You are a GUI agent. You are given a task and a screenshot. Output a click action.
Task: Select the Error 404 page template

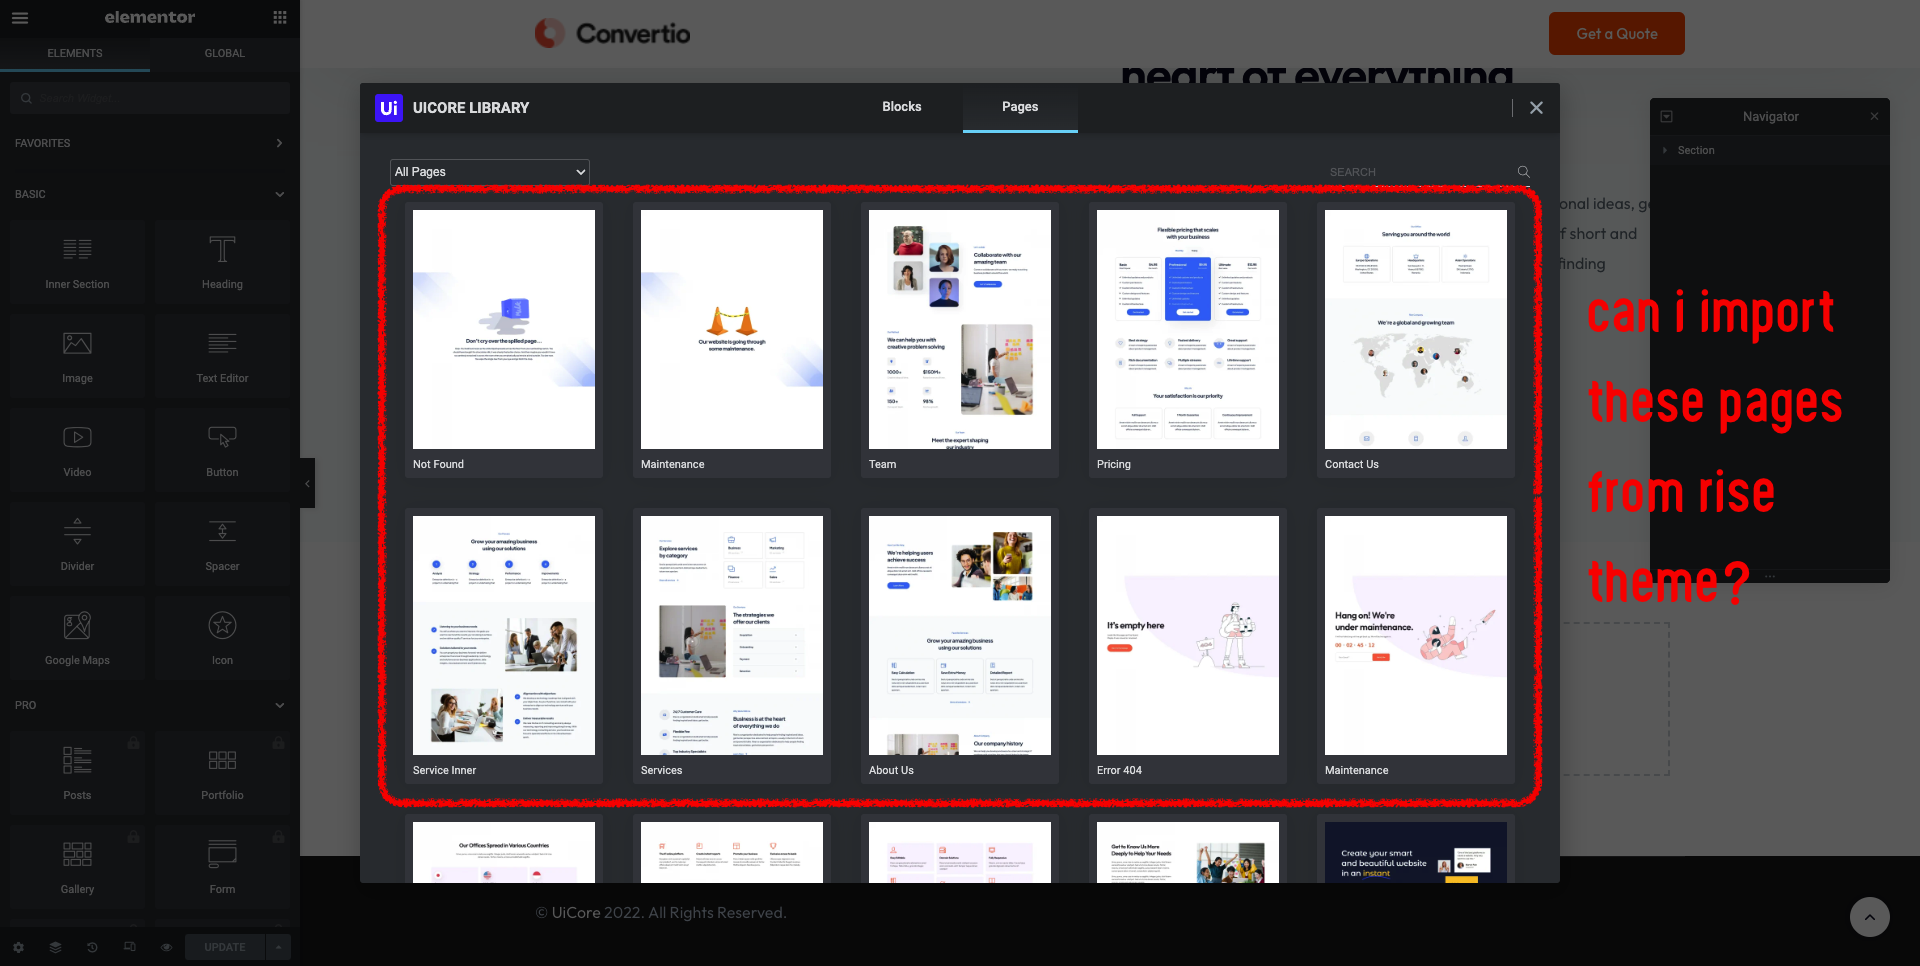[x=1188, y=646]
